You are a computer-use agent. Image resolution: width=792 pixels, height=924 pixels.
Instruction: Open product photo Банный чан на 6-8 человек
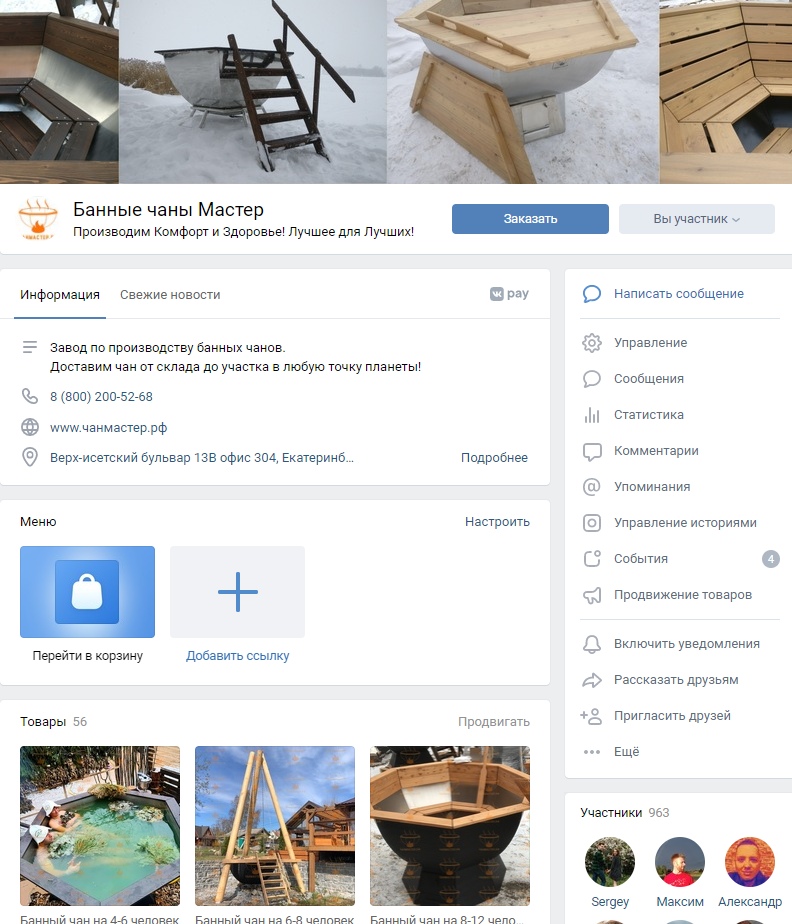point(275,826)
